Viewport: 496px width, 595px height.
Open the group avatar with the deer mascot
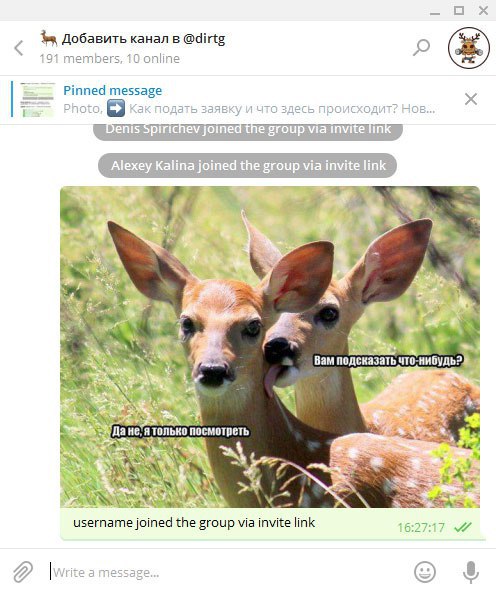(x=469, y=48)
